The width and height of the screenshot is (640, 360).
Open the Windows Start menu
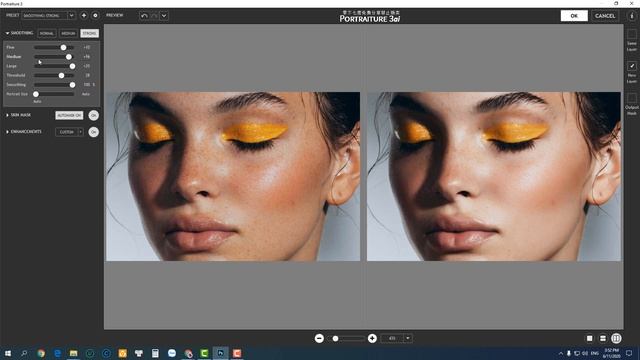click(8, 353)
